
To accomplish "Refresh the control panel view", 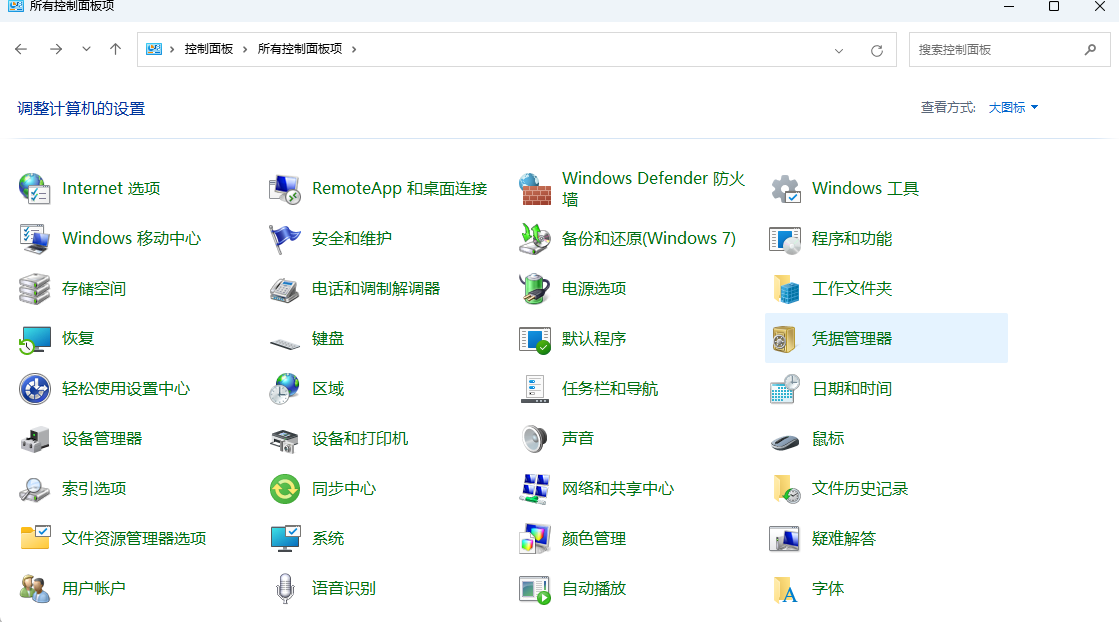I will pyautogui.click(x=877, y=50).
